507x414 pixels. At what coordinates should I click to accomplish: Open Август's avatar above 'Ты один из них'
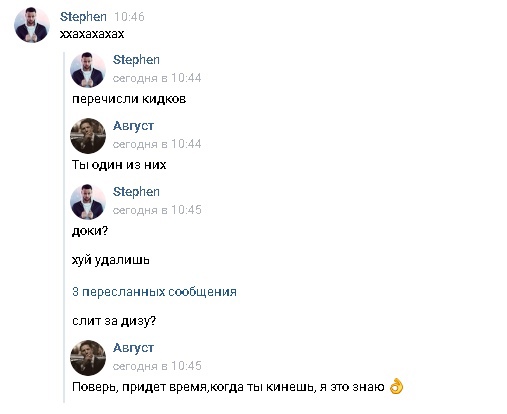click(x=88, y=136)
